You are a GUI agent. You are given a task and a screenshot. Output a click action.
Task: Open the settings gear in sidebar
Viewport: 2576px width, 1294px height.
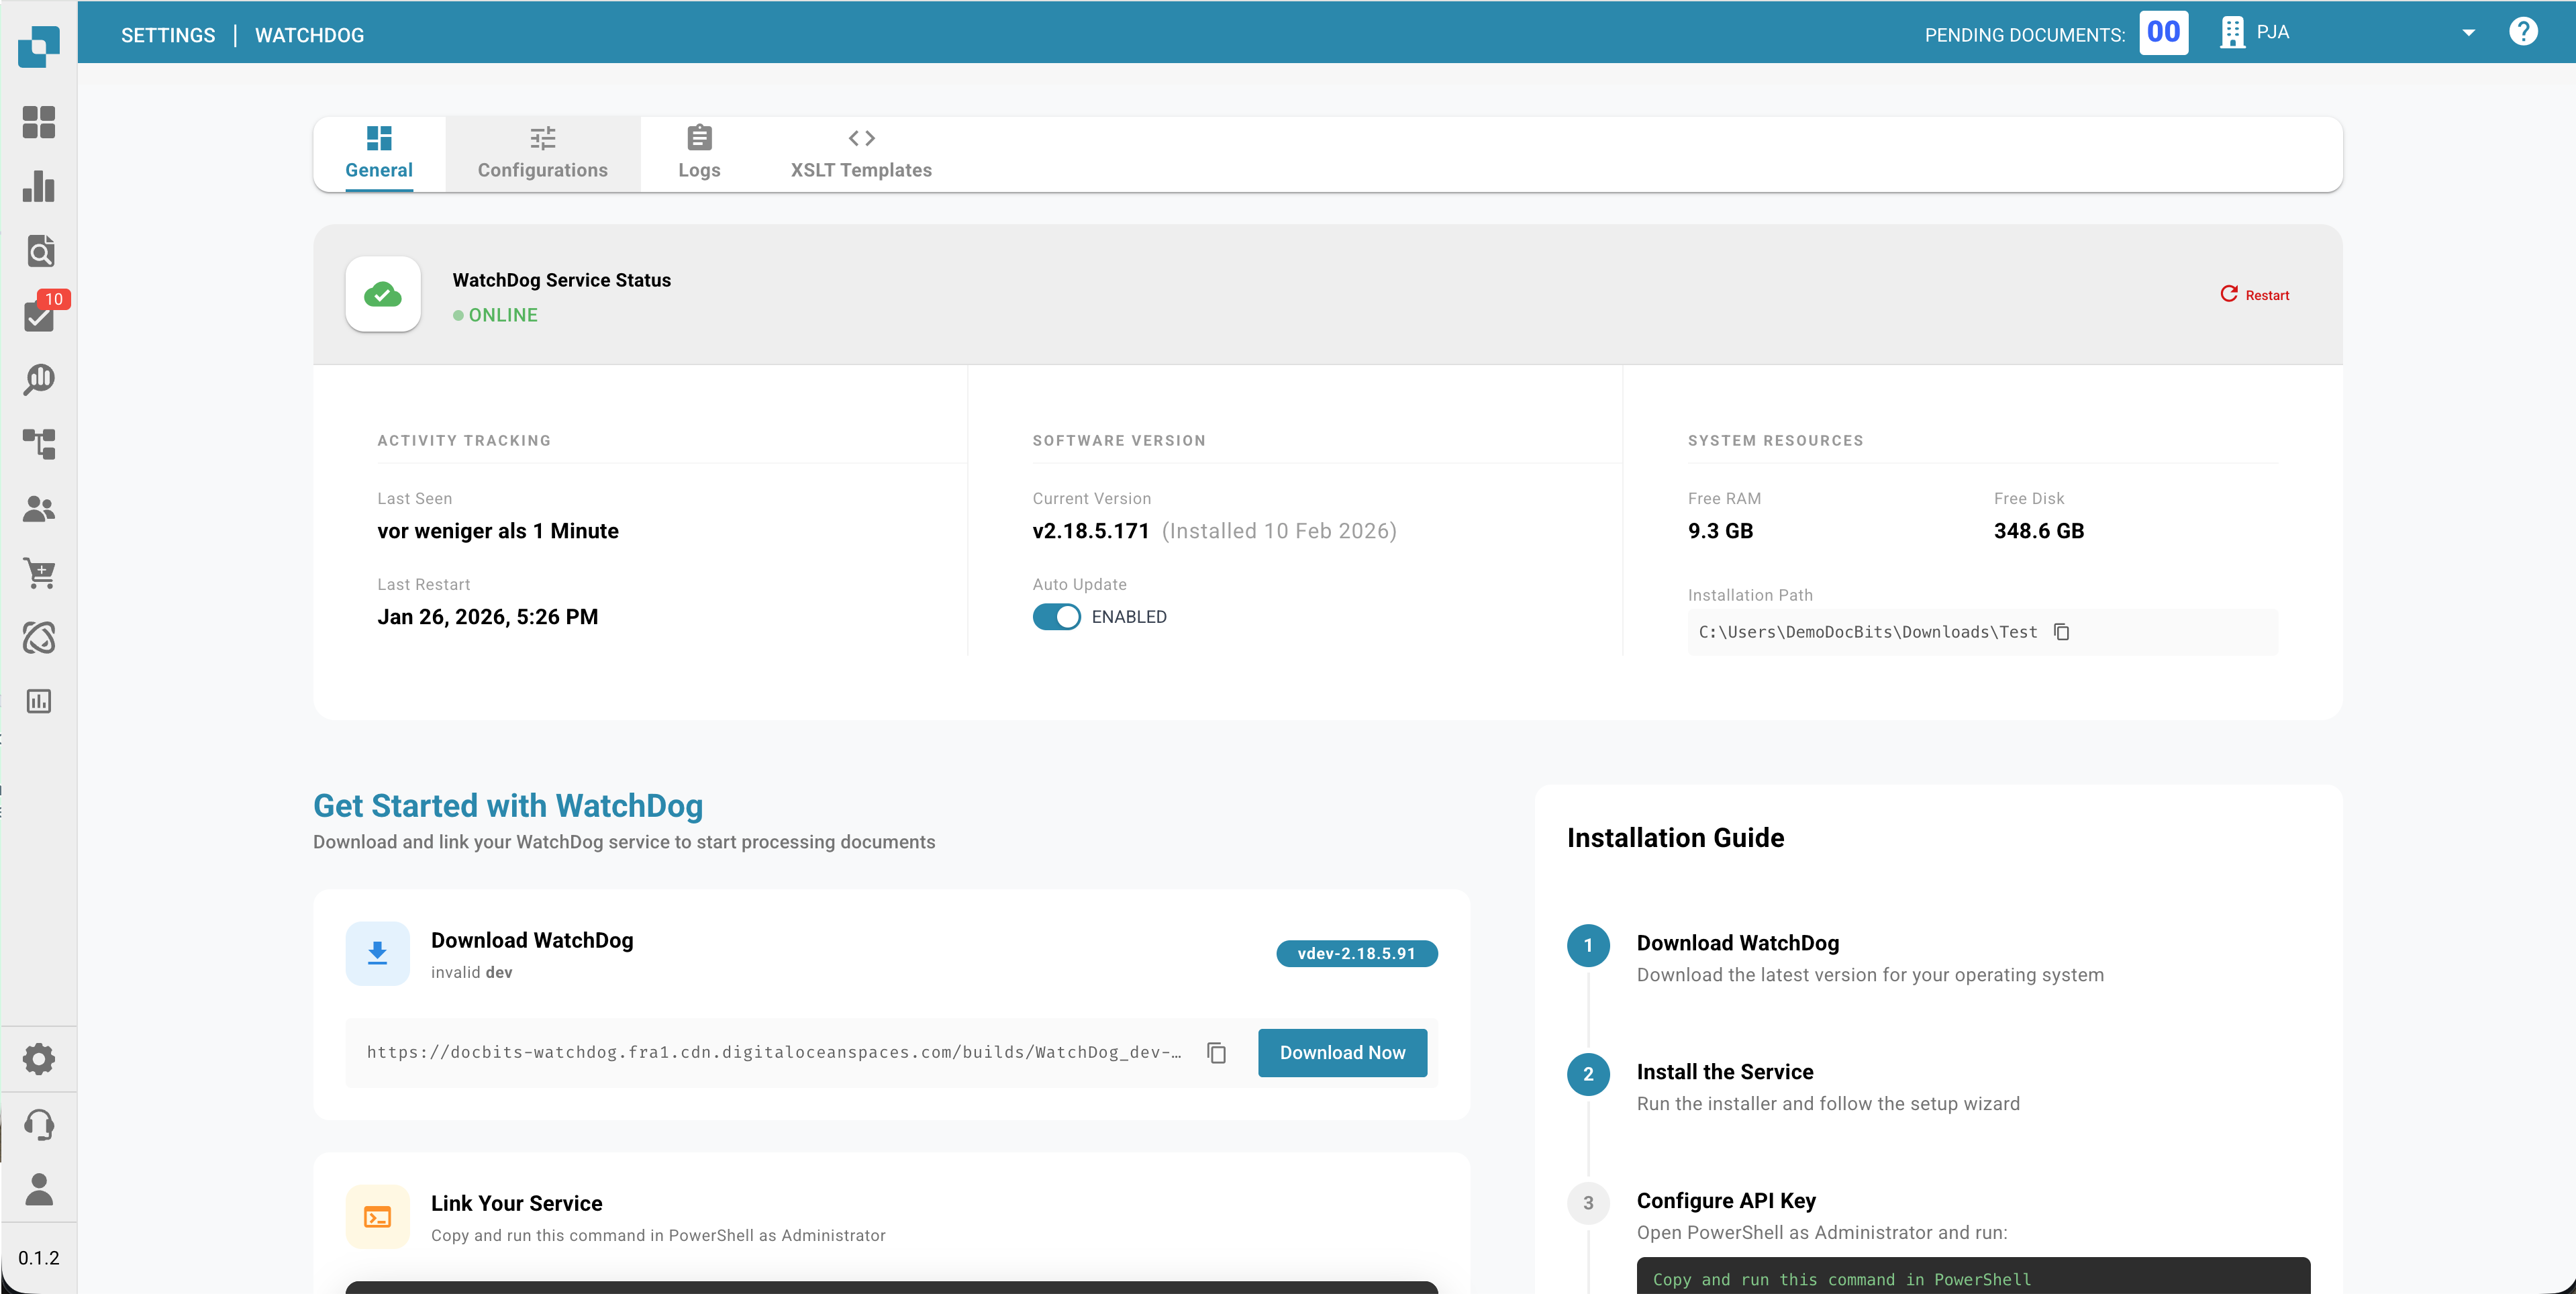[39, 1058]
